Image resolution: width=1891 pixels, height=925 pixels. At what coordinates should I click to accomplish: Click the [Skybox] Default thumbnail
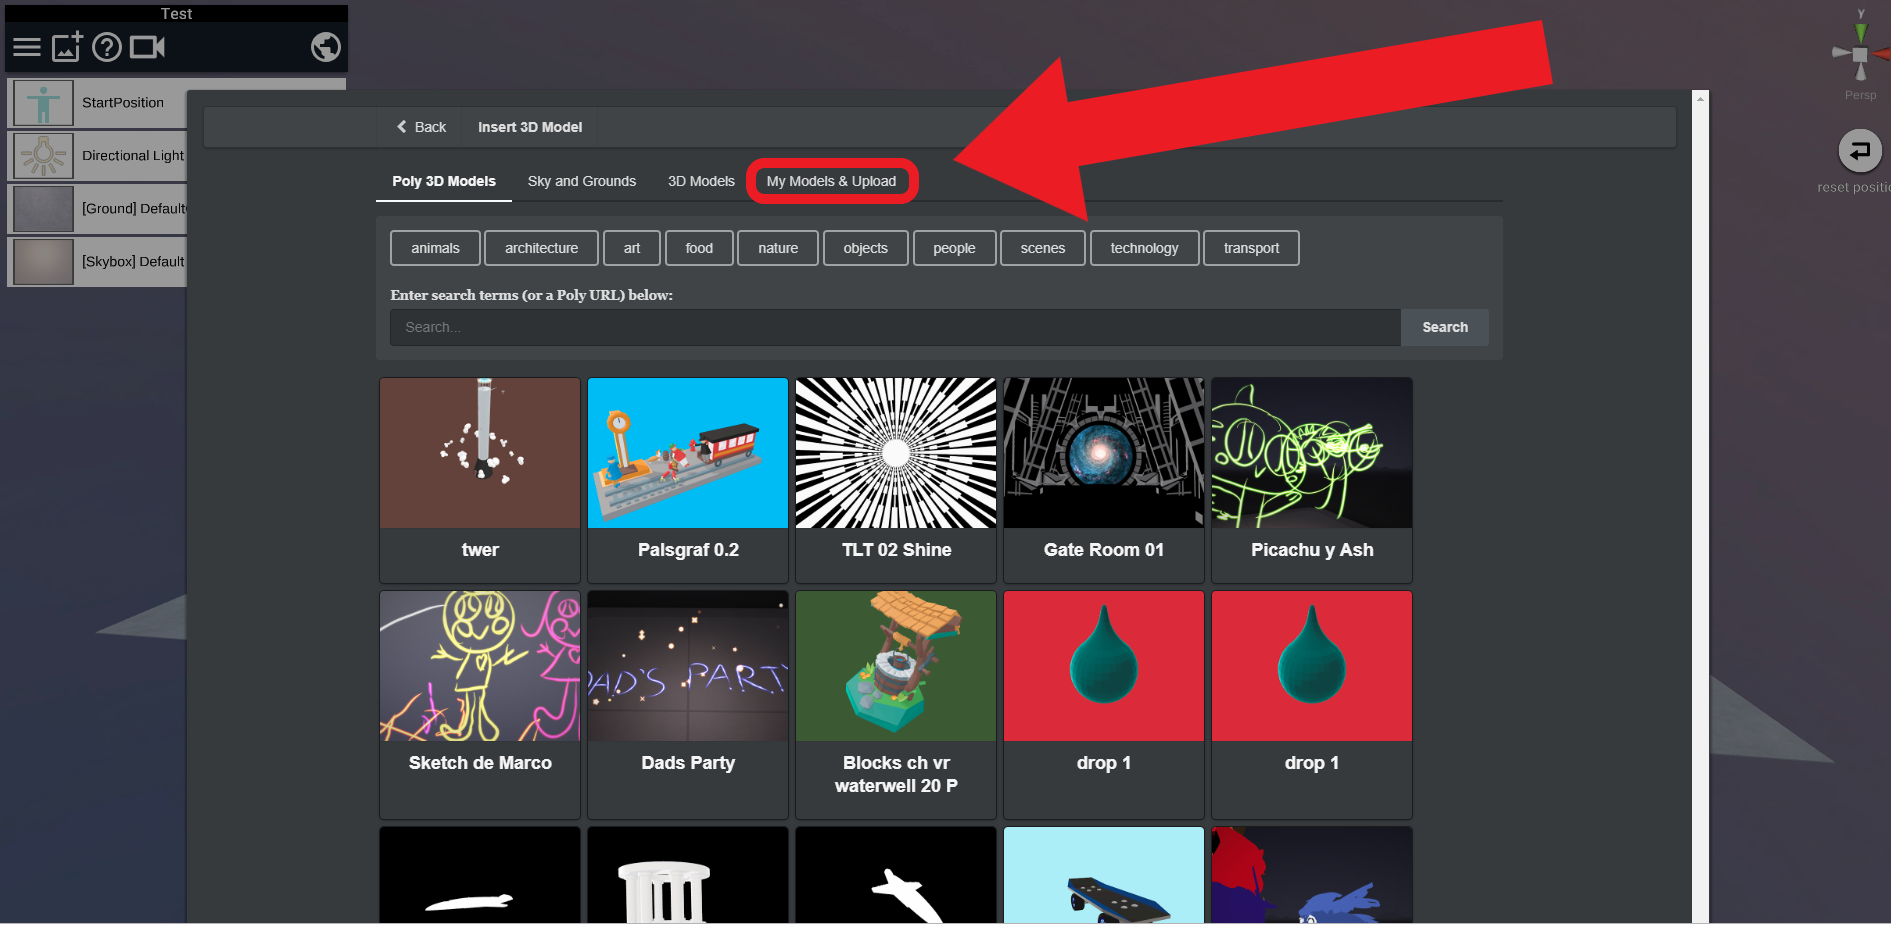click(44, 262)
